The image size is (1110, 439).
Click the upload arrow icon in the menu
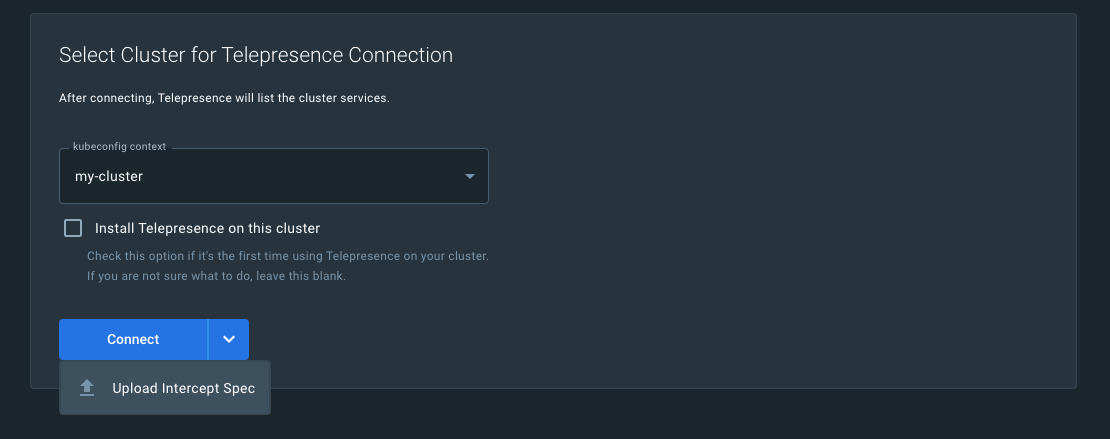pyautogui.click(x=87, y=388)
